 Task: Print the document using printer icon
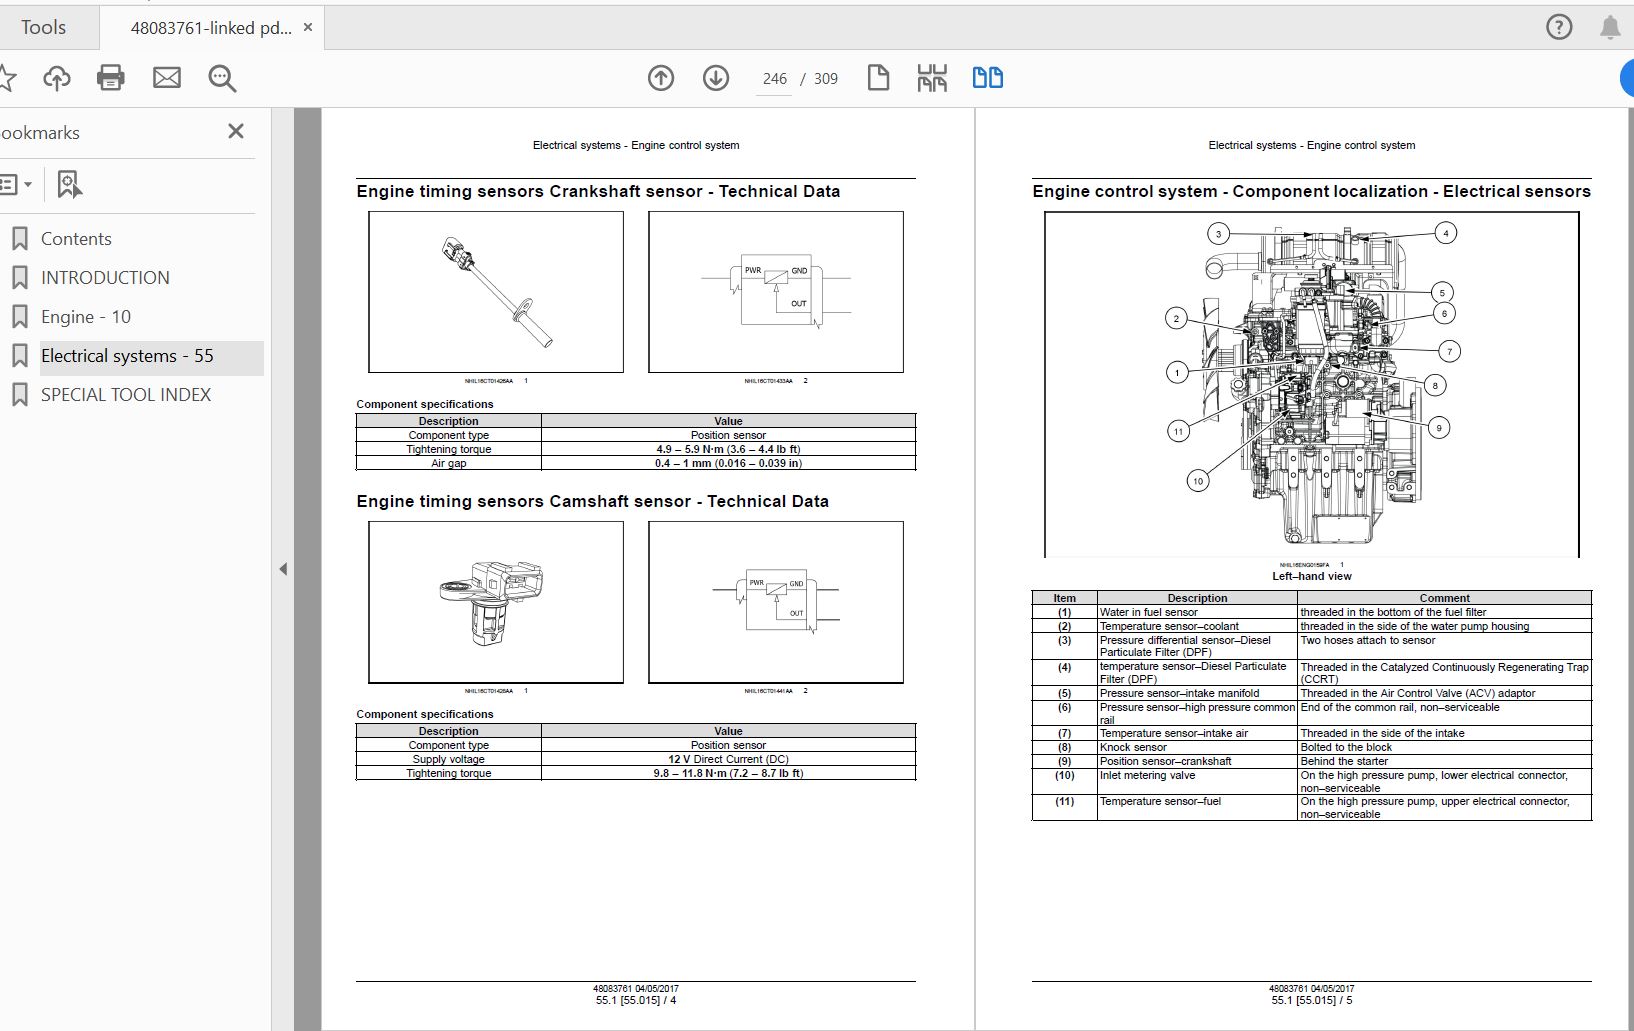pyautogui.click(x=111, y=78)
